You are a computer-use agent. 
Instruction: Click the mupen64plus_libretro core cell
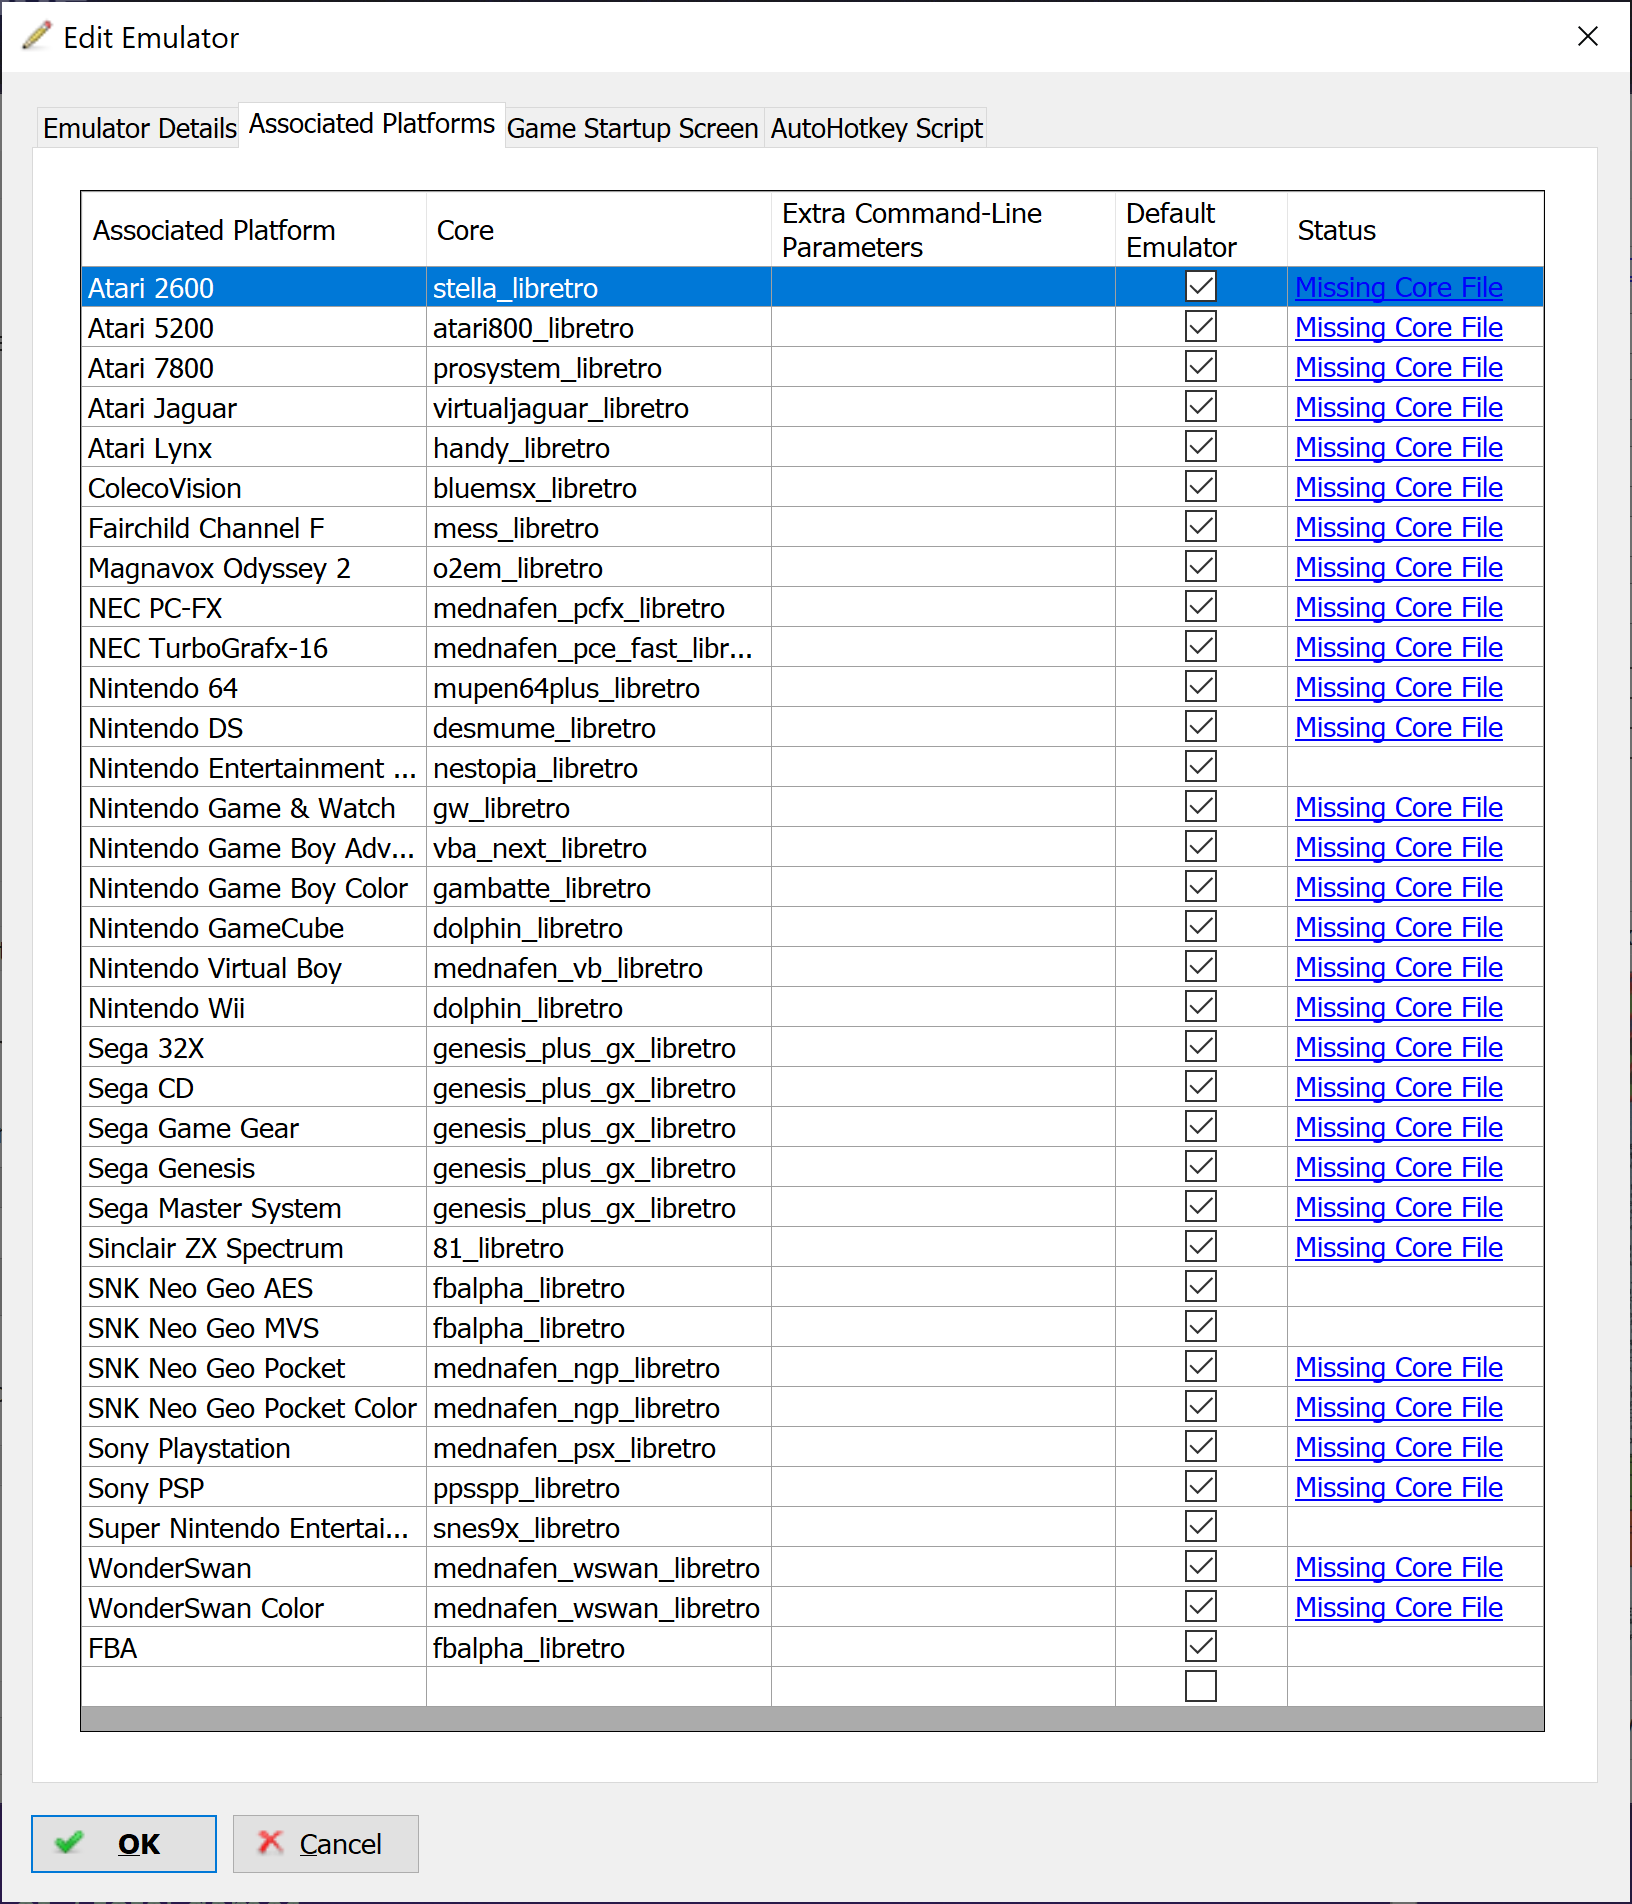(x=599, y=687)
